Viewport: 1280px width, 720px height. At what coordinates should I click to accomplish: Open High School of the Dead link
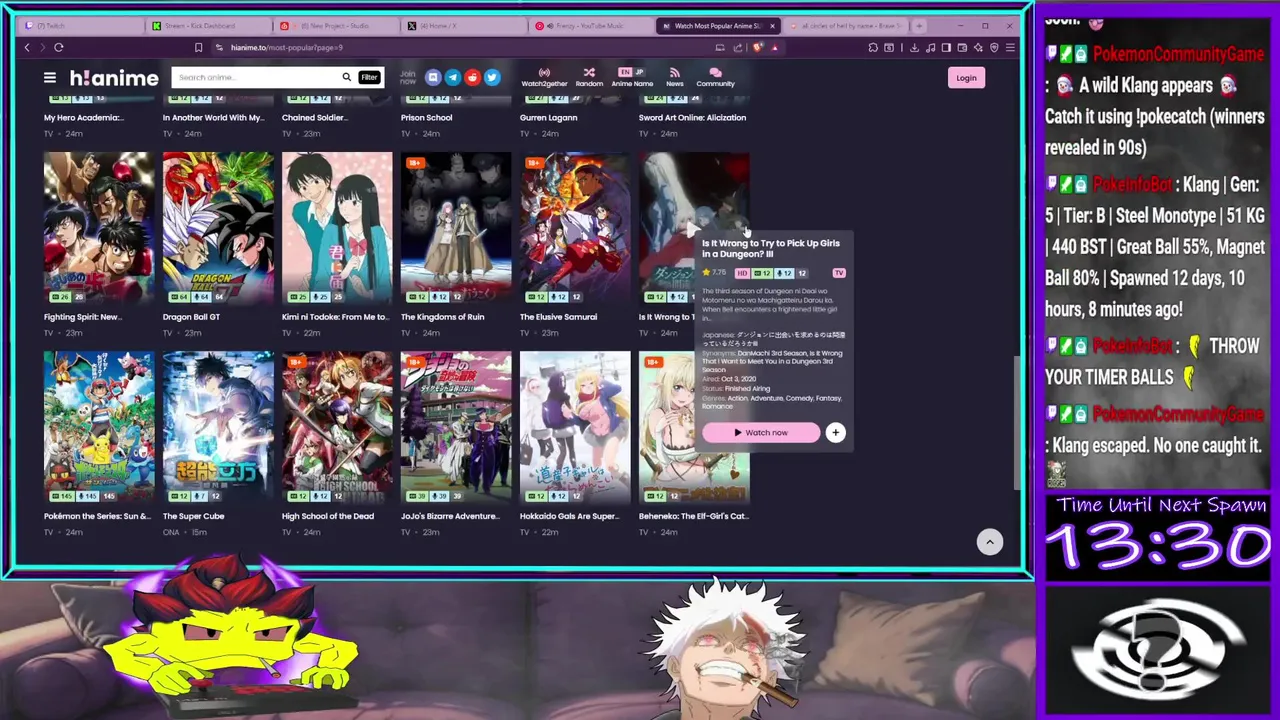[x=328, y=516]
